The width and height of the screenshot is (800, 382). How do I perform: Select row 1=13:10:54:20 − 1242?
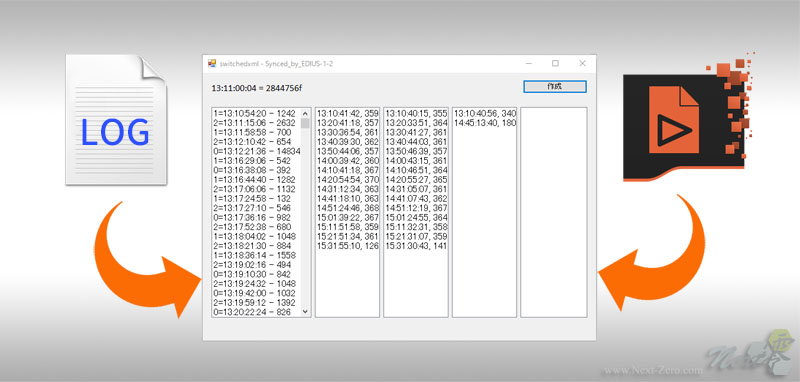[255, 113]
